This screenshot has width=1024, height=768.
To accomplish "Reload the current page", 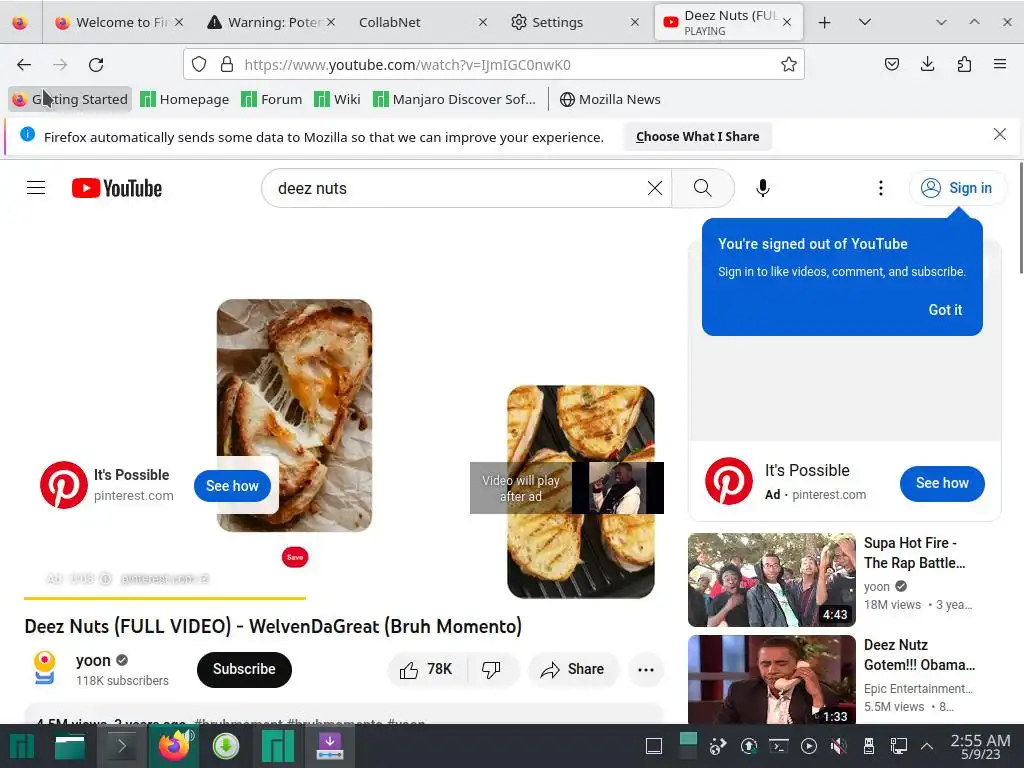I will [x=96, y=65].
